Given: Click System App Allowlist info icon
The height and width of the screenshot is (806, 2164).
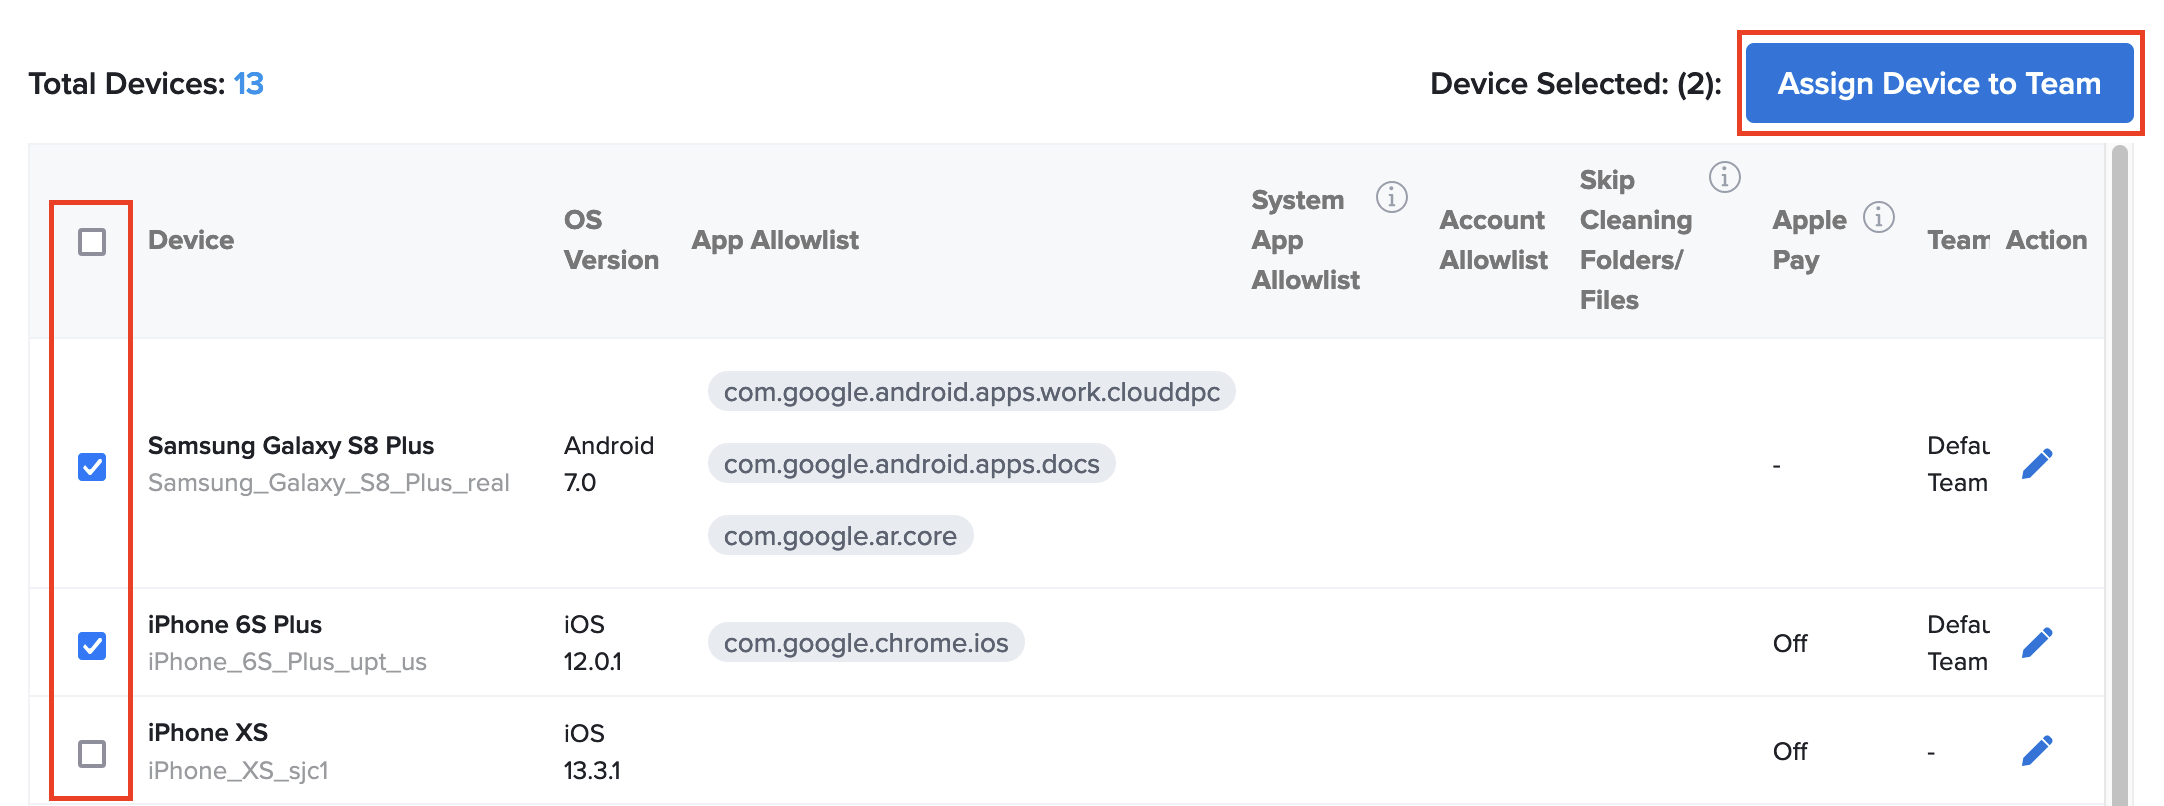Looking at the screenshot, I should pos(1391,197).
